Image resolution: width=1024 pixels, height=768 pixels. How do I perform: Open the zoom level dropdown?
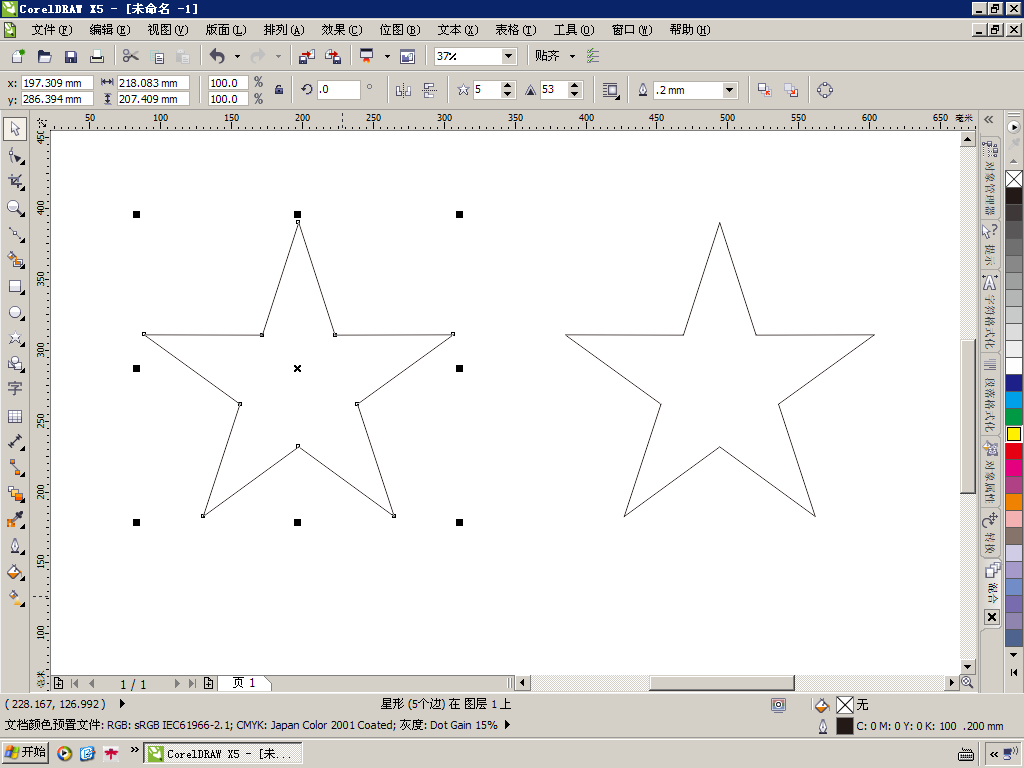click(509, 56)
